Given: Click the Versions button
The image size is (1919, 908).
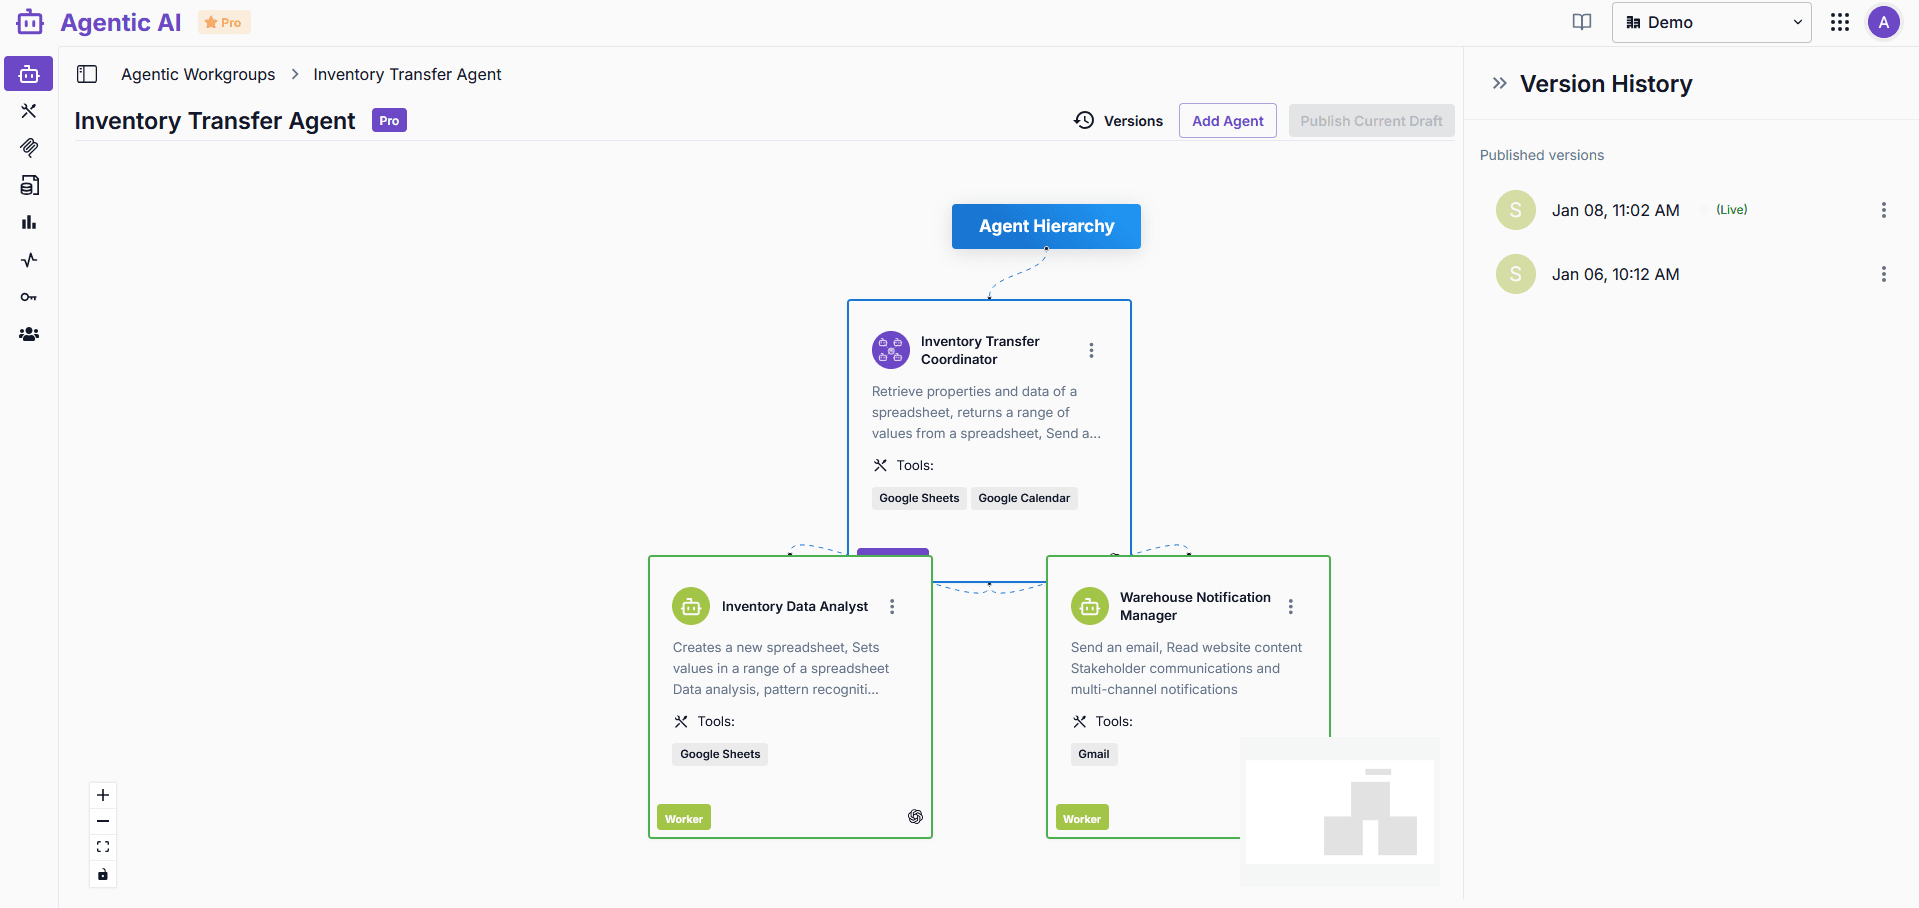Looking at the screenshot, I should [1118, 121].
